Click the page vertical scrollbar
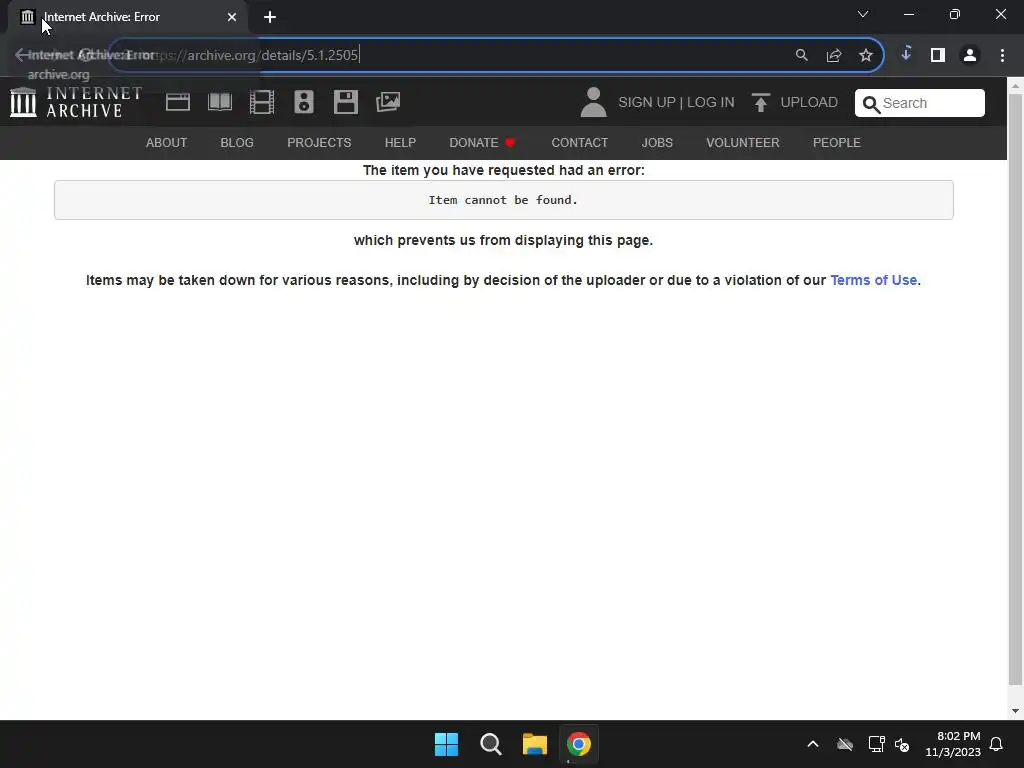The height and width of the screenshot is (768, 1024). [x=1016, y=389]
